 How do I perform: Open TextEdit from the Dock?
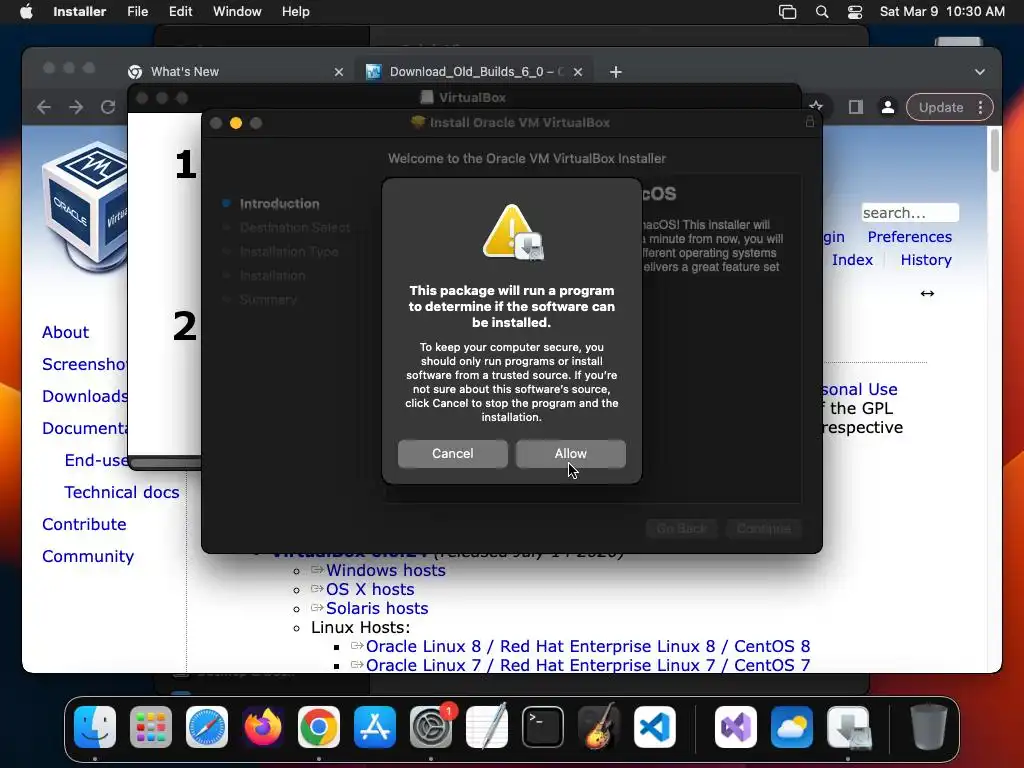click(487, 727)
